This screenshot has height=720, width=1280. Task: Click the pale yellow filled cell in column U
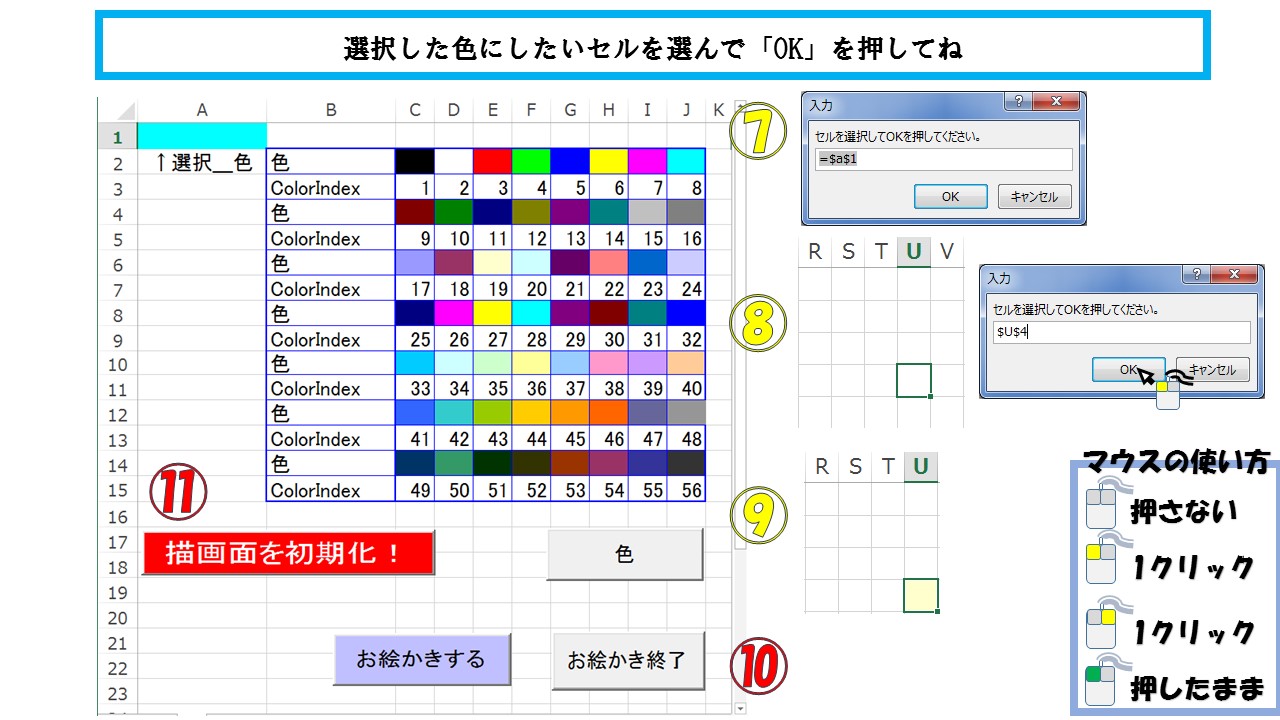pyautogui.click(x=921, y=595)
